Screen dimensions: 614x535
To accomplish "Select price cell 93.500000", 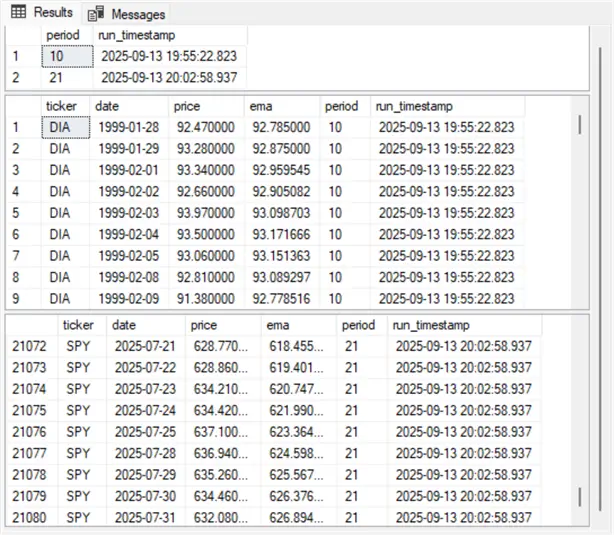I will click(206, 235).
